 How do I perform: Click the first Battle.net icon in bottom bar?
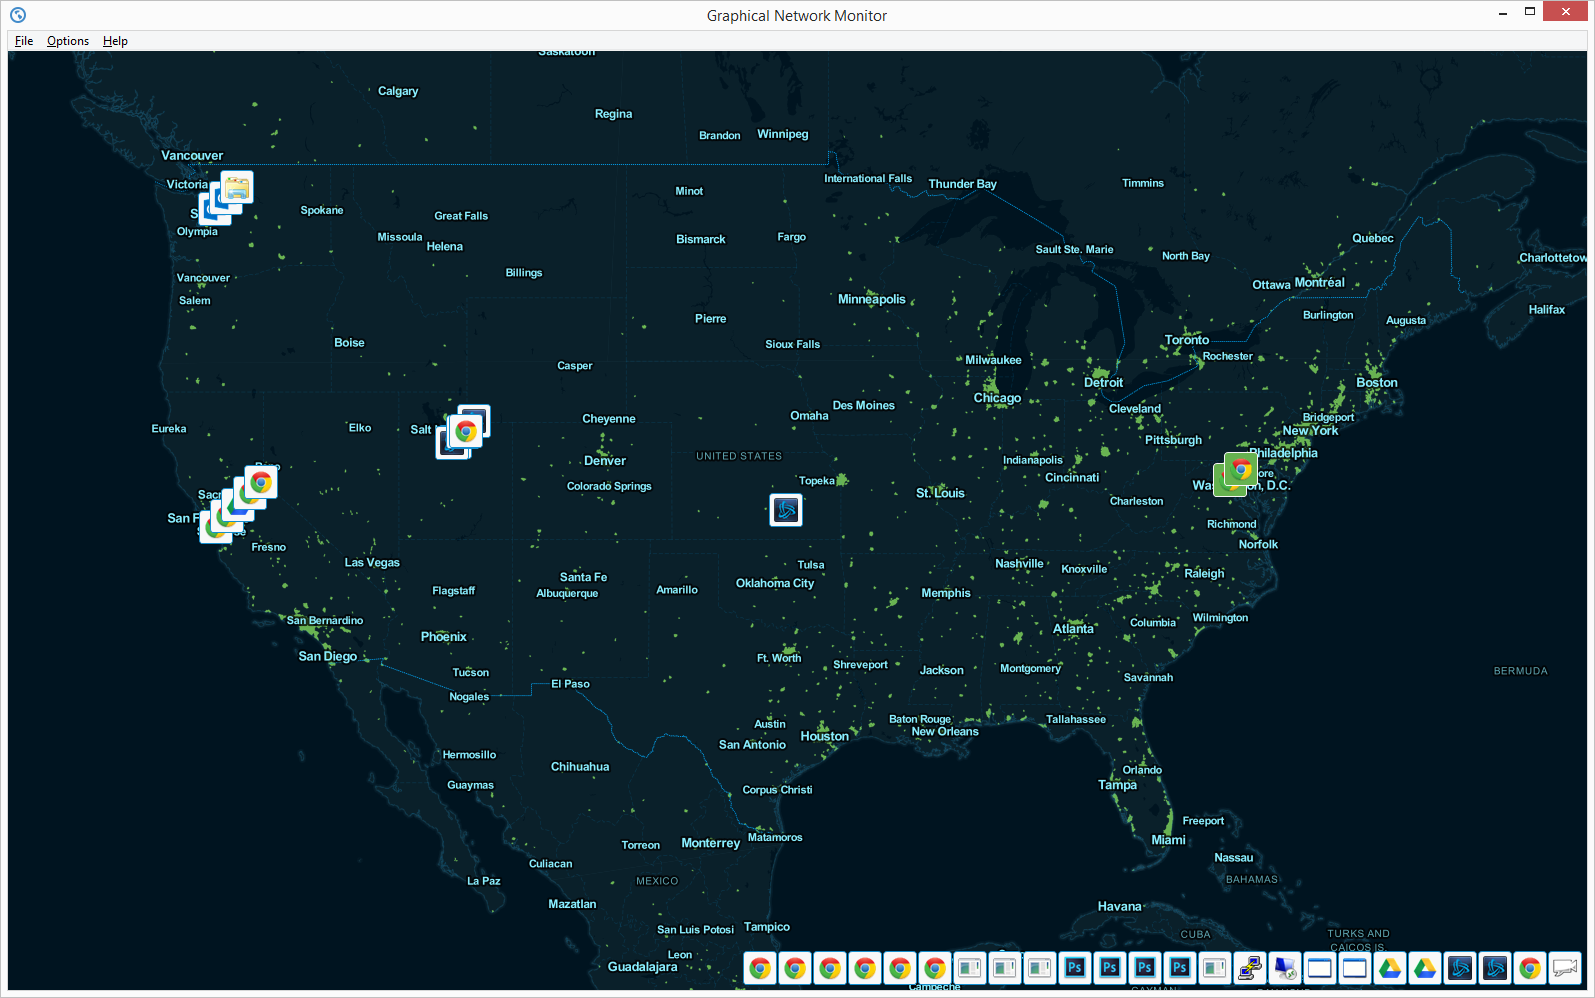point(1460,968)
